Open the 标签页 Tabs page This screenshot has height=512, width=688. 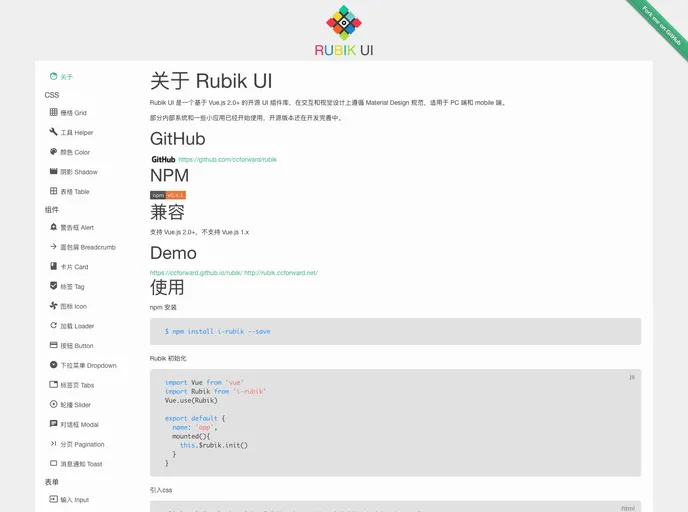click(77, 386)
